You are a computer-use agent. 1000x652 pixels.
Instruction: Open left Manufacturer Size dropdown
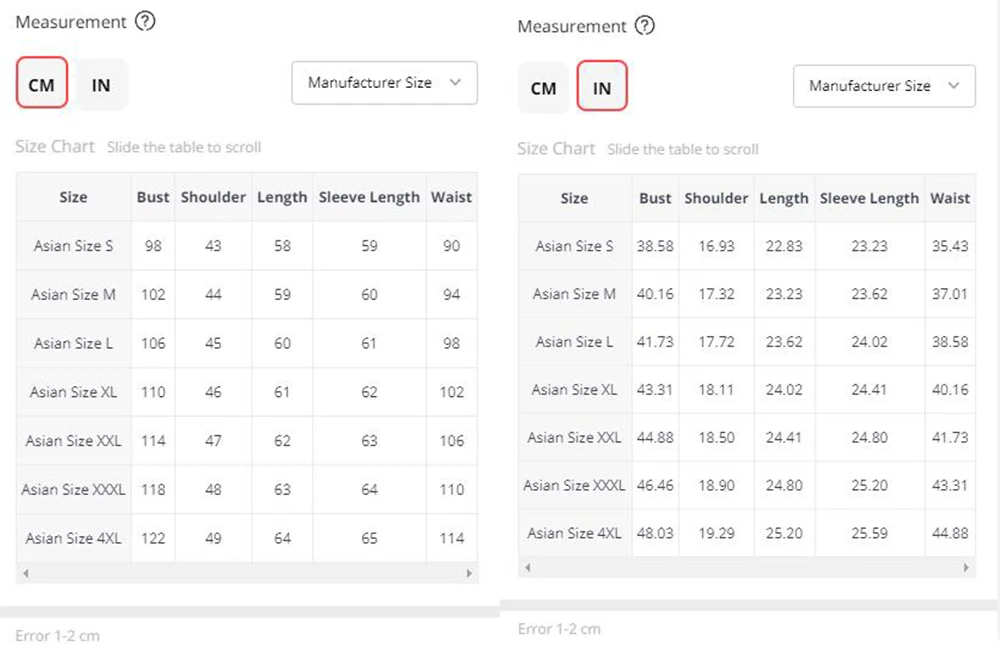coord(384,83)
